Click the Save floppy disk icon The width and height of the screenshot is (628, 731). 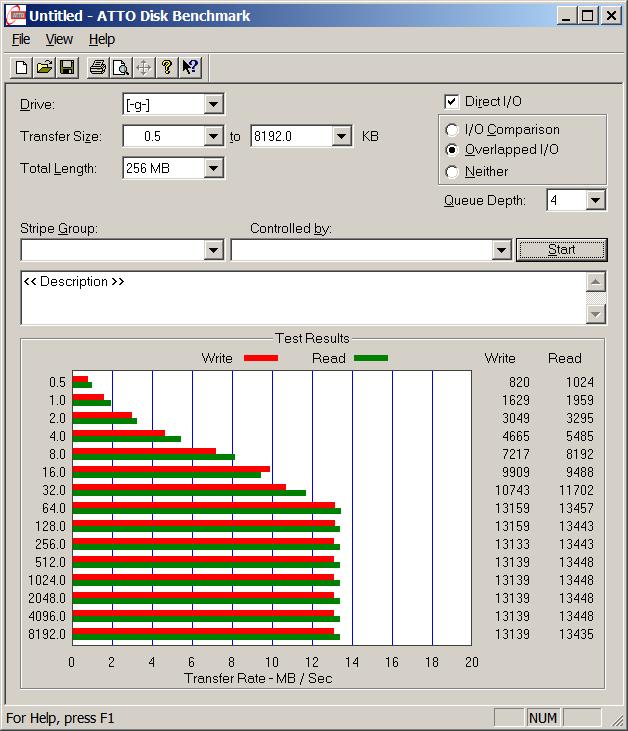pyautogui.click(x=67, y=68)
